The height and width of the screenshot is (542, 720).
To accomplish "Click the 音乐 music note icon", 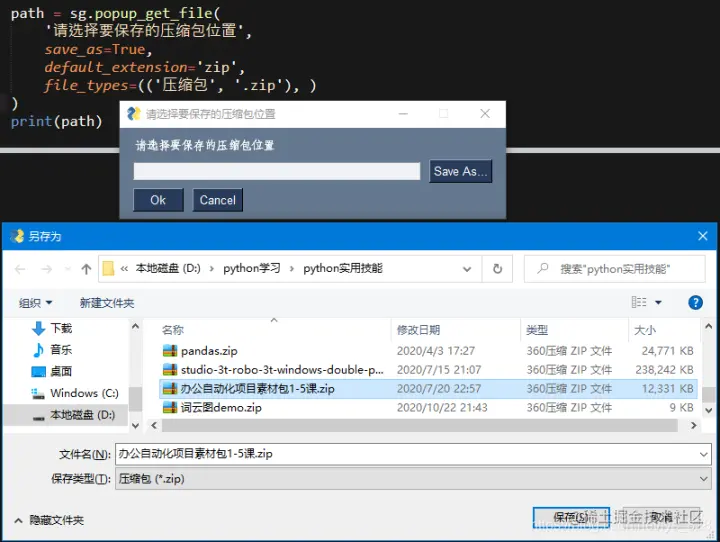I will tap(39, 350).
